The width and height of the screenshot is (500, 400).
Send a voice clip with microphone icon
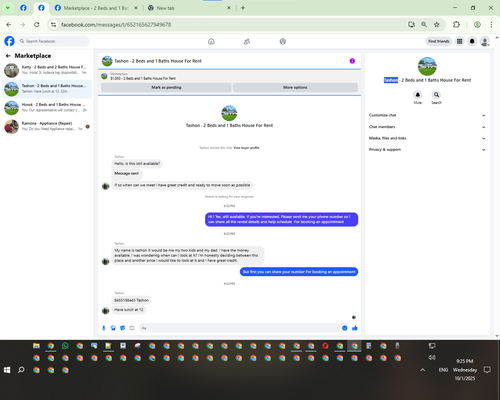(x=104, y=328)
